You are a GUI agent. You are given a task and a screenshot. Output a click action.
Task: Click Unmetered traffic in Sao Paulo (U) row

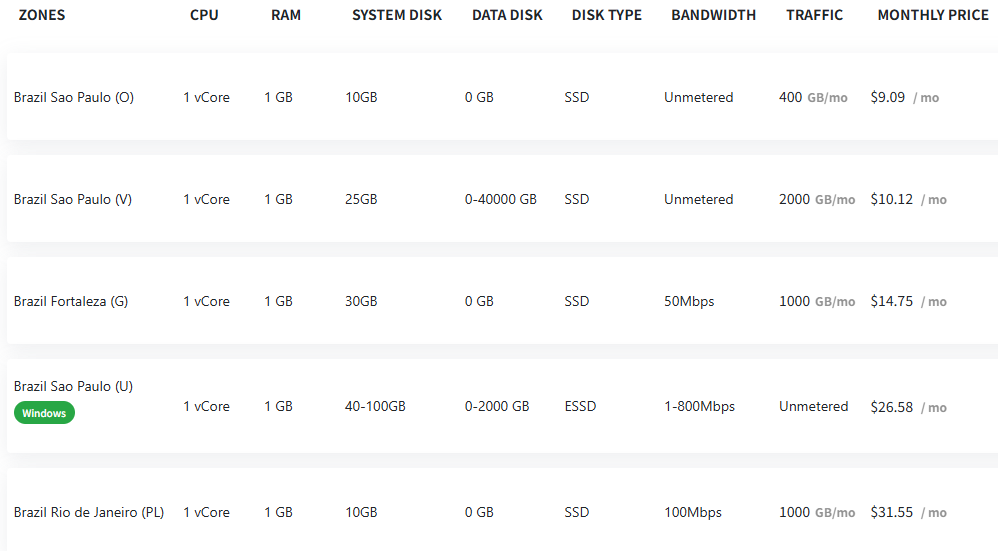[x=813, y=407]
